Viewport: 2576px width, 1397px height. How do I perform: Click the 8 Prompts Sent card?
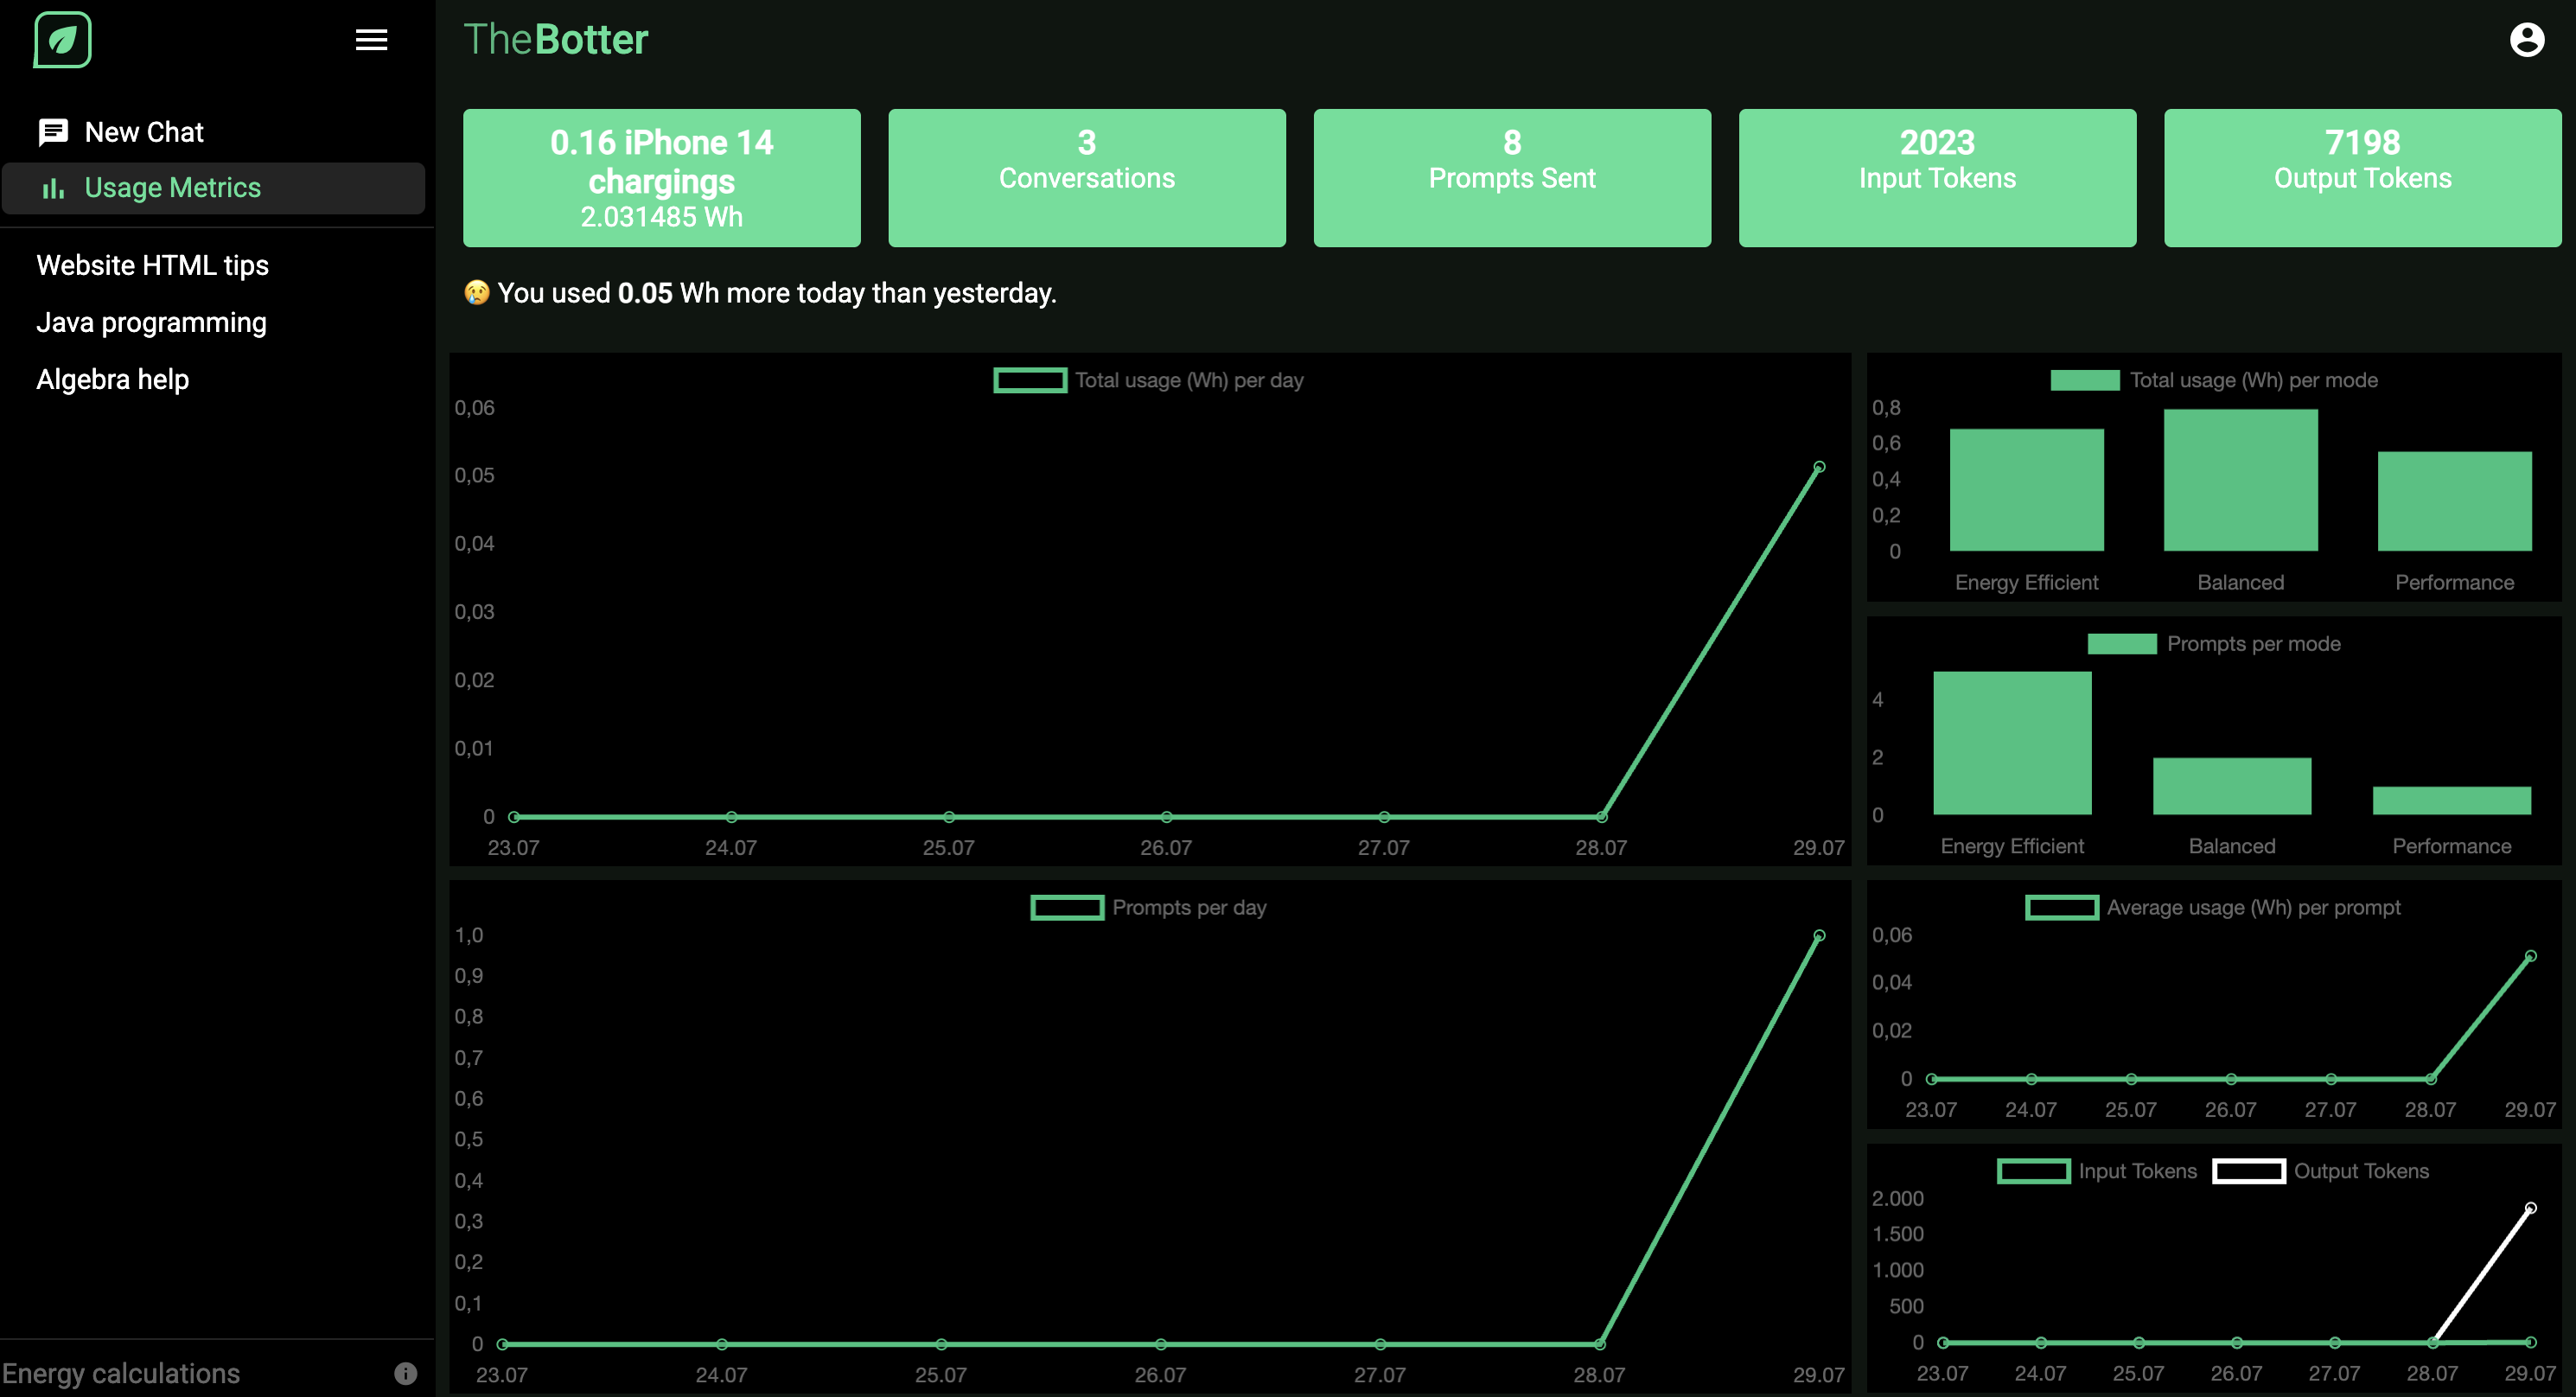click(1512, 178)
